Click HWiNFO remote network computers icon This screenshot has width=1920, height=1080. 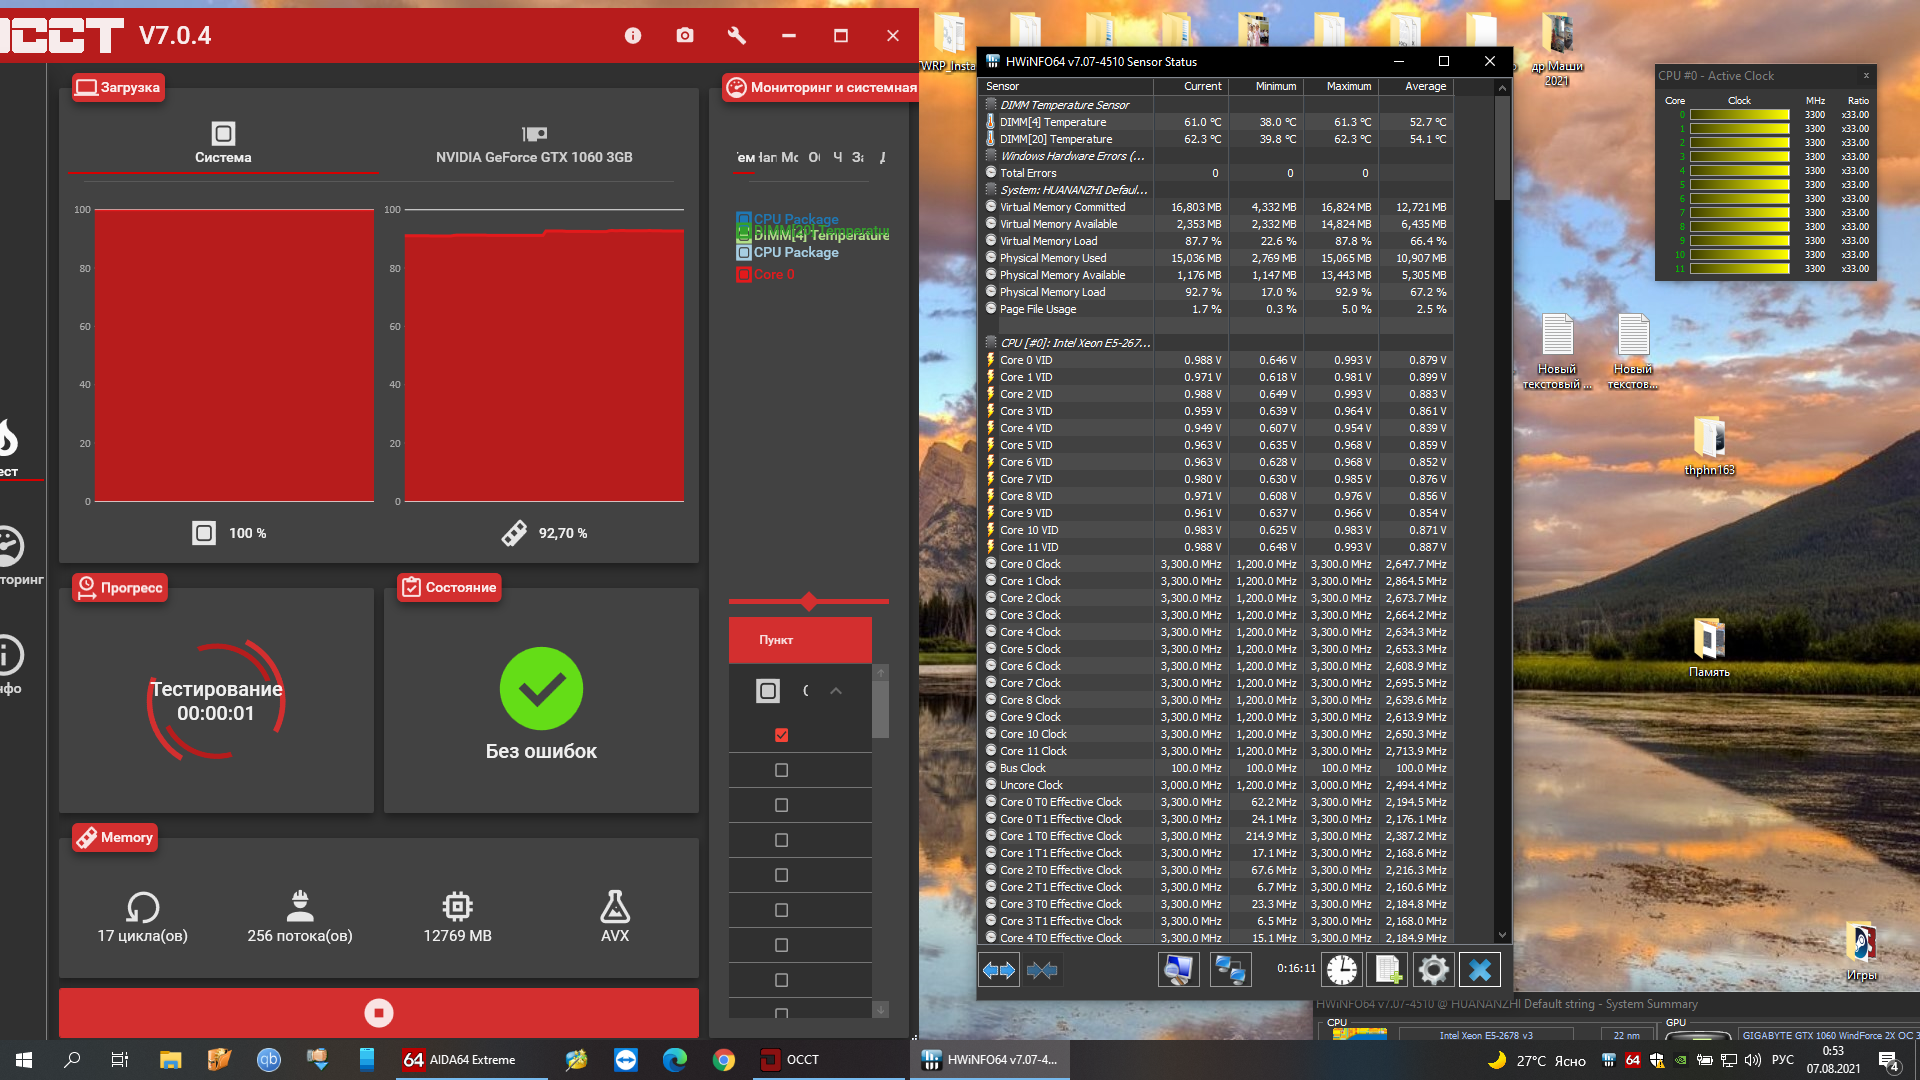point(1230,969)
